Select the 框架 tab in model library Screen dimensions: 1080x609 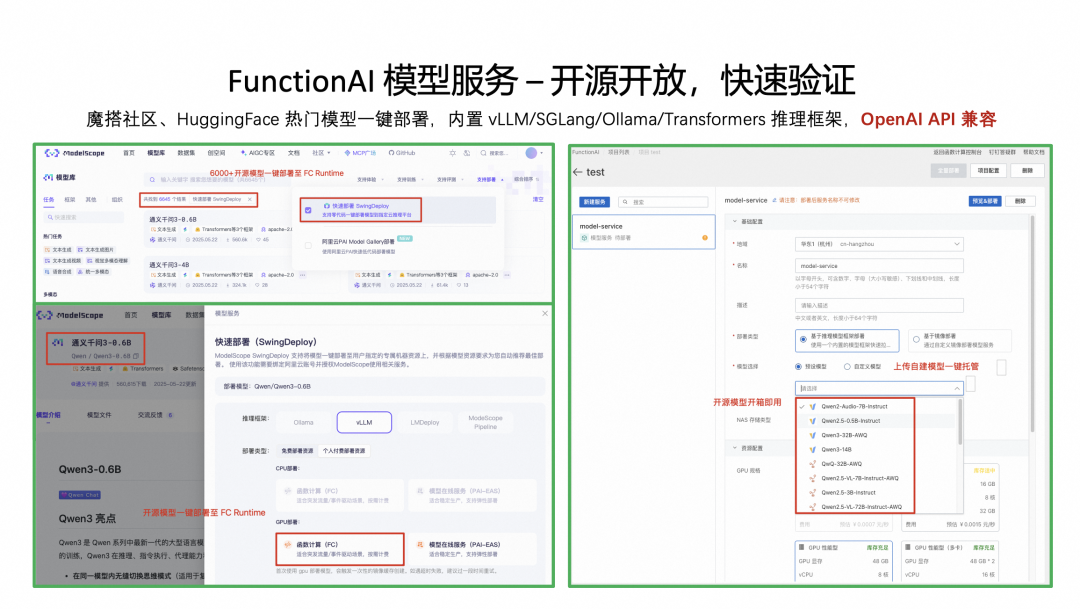tap(70, 199)
